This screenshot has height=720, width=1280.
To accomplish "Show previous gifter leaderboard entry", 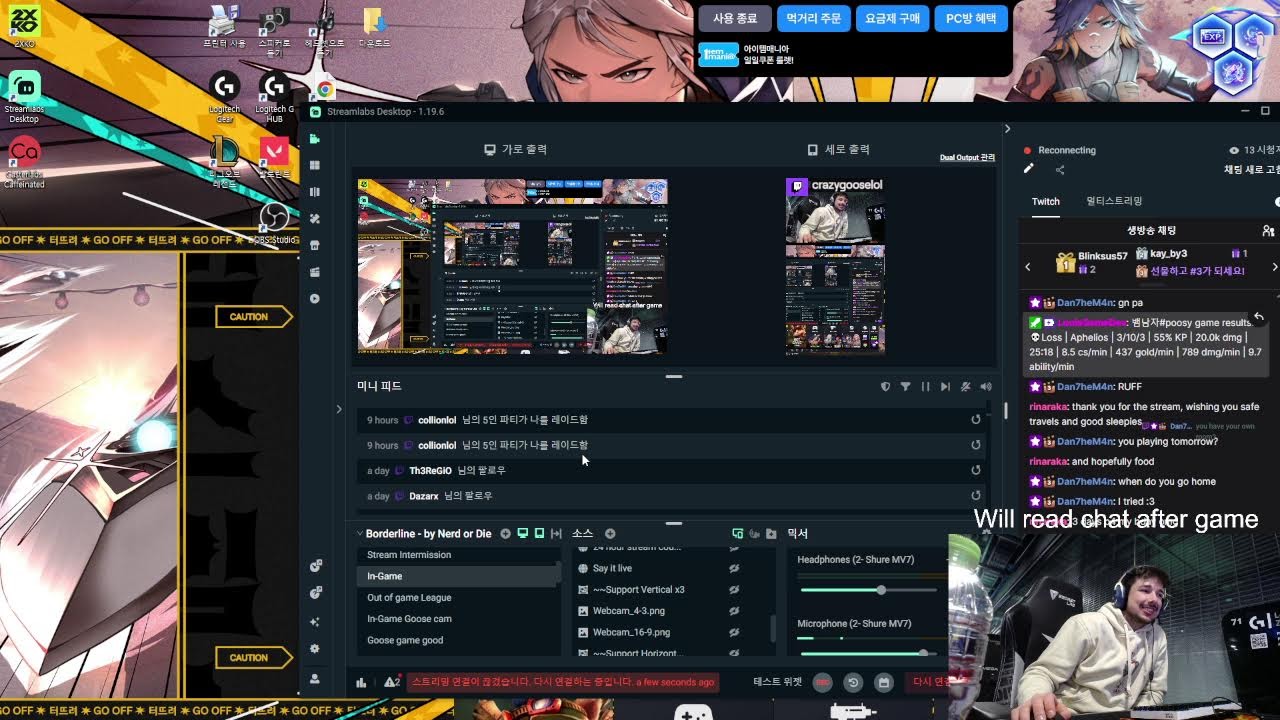I will pos(1028,267).
